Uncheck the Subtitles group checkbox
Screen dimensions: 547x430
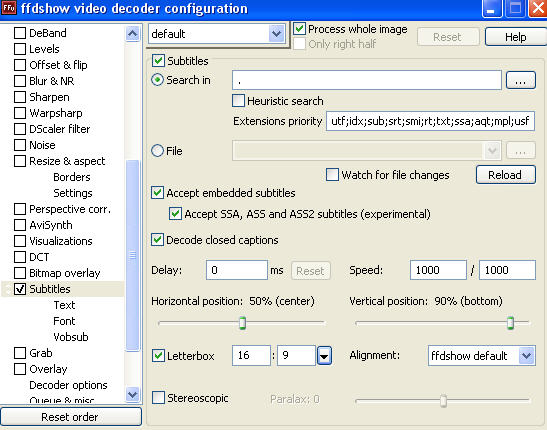coord(158,61)
